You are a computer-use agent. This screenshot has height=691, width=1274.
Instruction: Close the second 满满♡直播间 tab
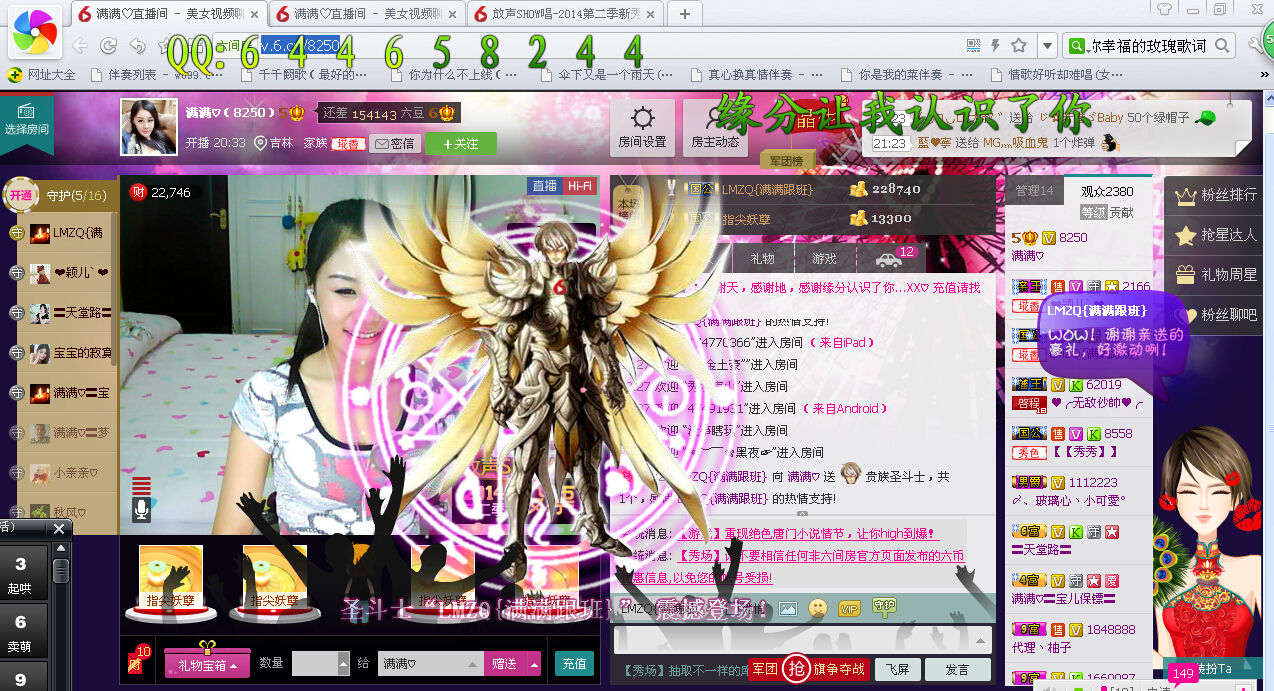click(451, 14)
